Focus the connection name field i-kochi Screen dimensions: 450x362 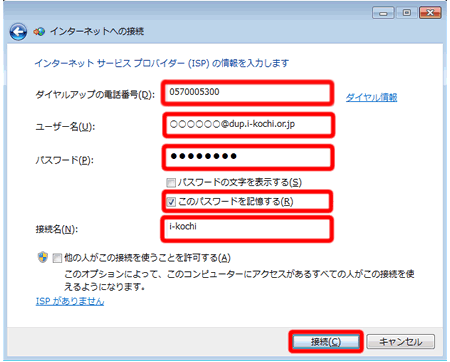[x=247, y=229]
